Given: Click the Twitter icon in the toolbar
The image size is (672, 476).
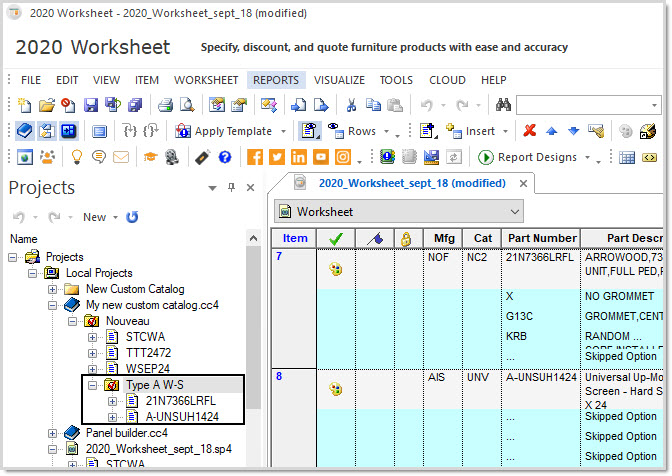Looking at the screenshot, I should (x=276, y=157).
